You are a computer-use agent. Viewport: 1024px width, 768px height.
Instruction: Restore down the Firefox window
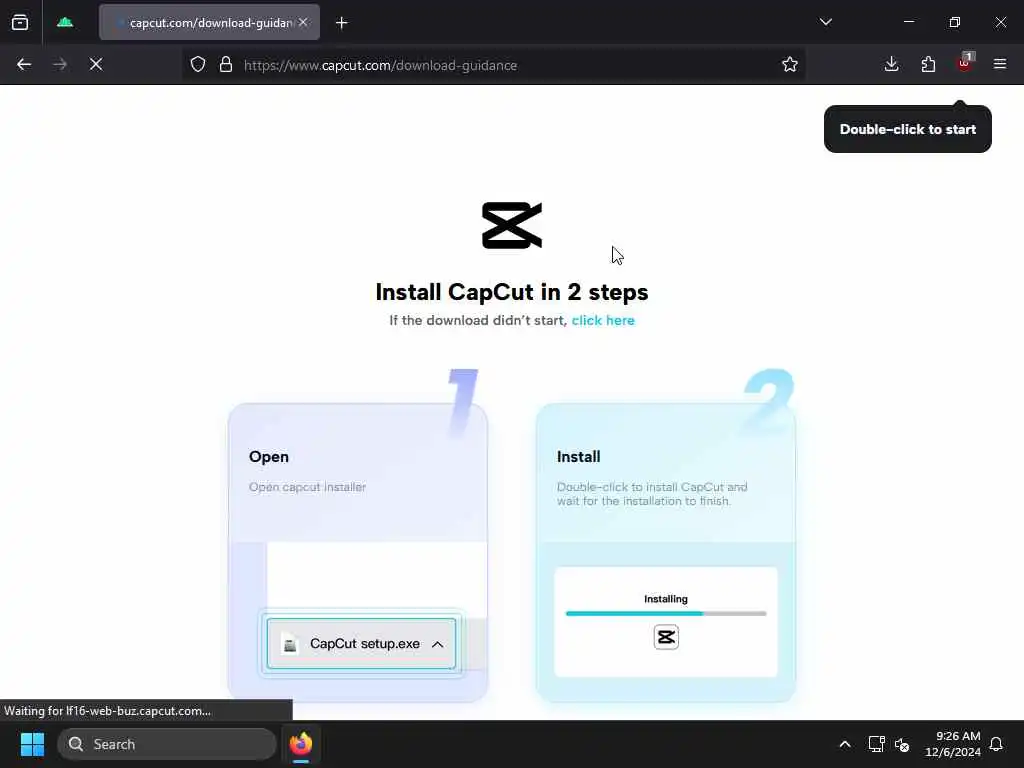click(955, 22)
